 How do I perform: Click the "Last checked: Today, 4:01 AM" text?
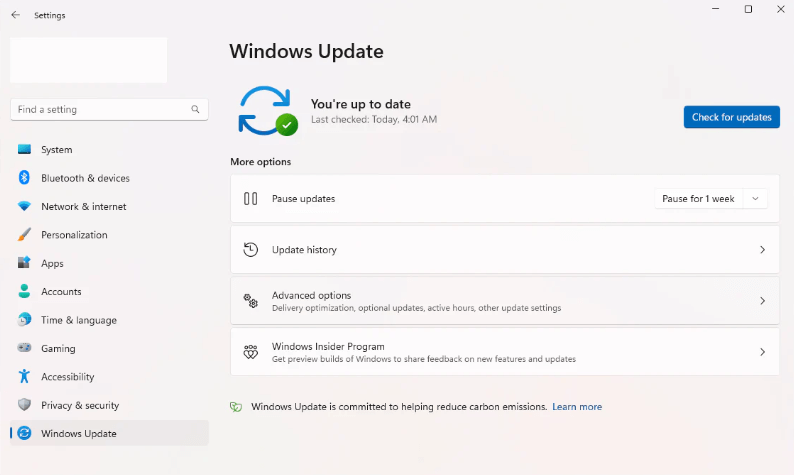click(x=374, y=120)
